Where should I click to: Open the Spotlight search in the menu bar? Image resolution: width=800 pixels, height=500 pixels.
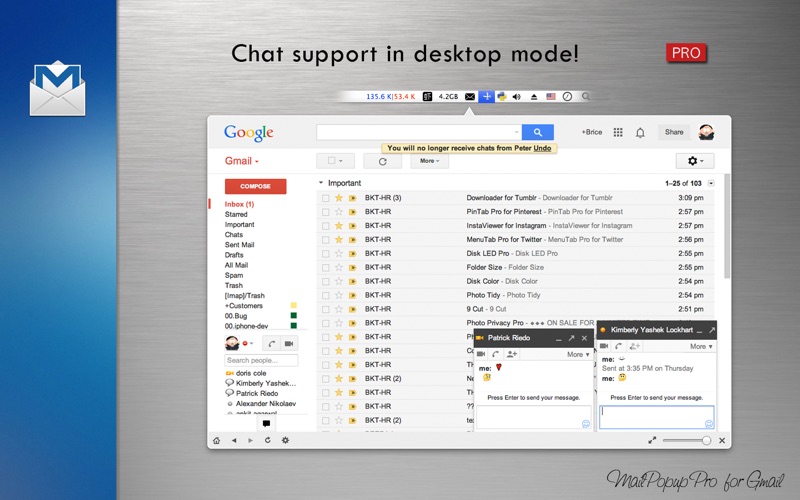tap(586, 96)
